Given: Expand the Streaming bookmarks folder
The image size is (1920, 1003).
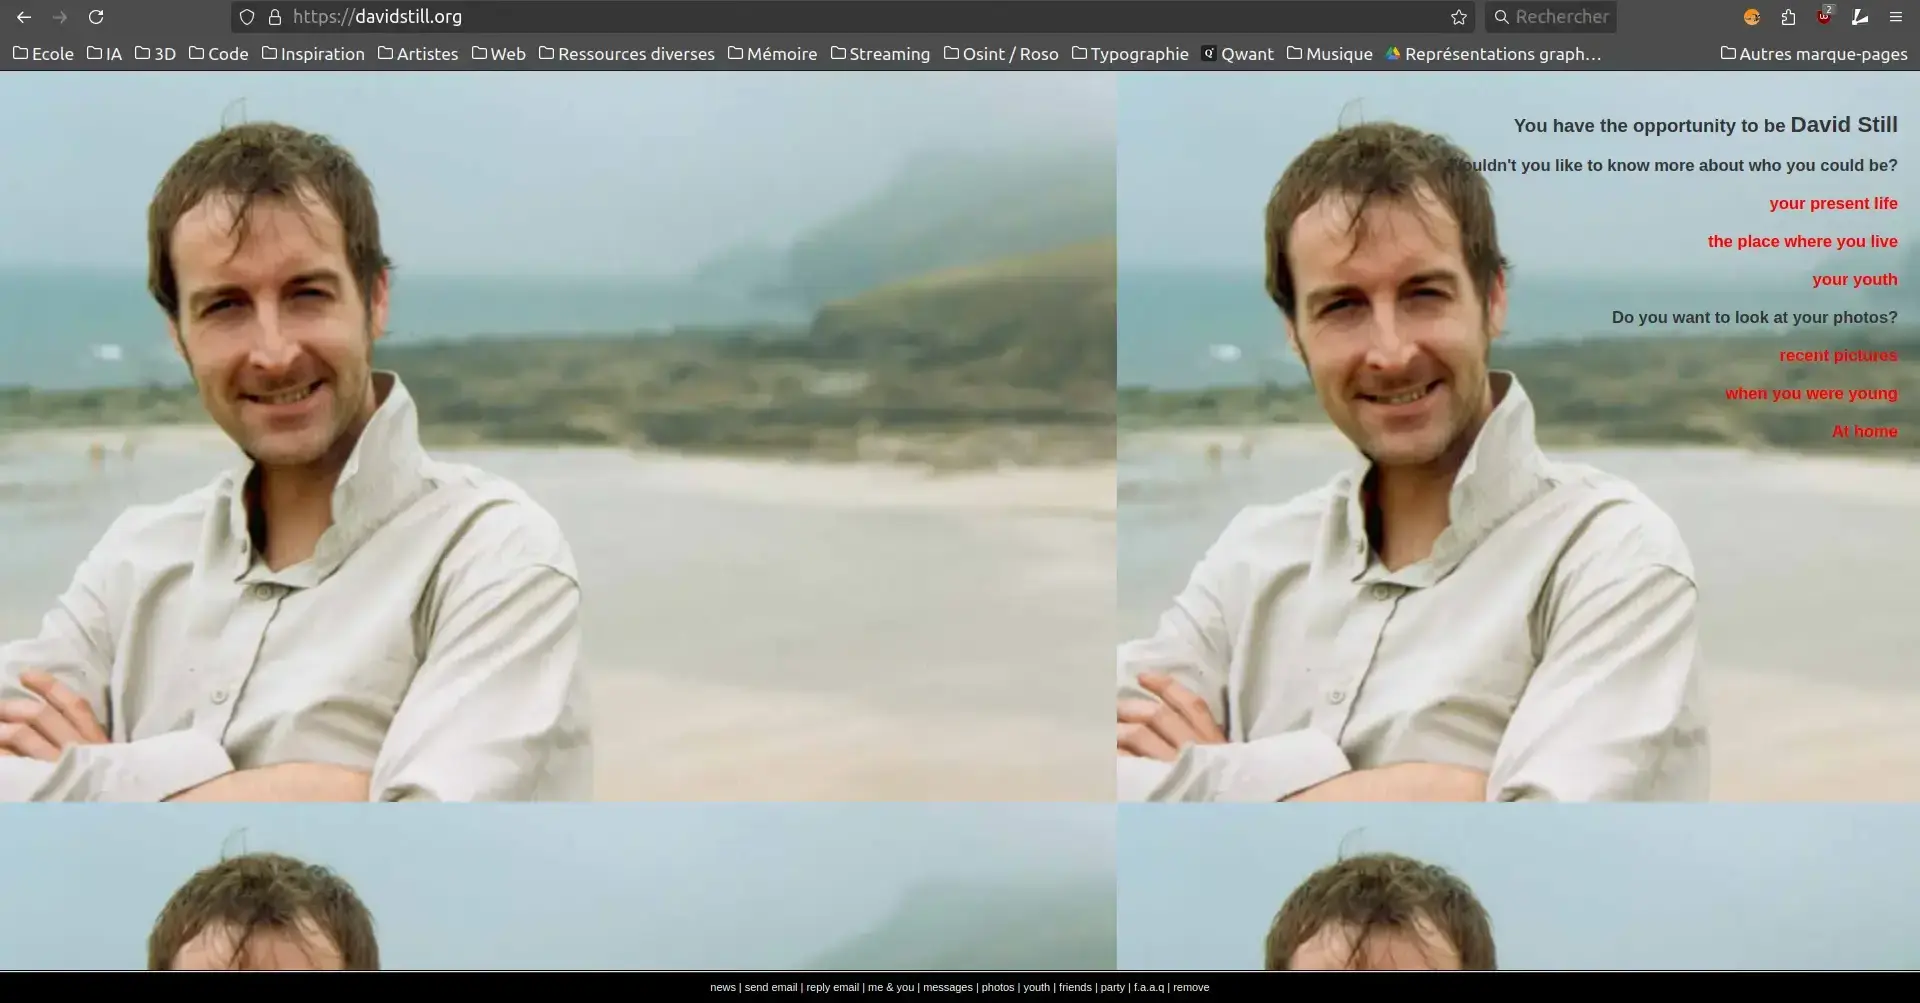Looking at the screenshot, I should coord(880,54).
